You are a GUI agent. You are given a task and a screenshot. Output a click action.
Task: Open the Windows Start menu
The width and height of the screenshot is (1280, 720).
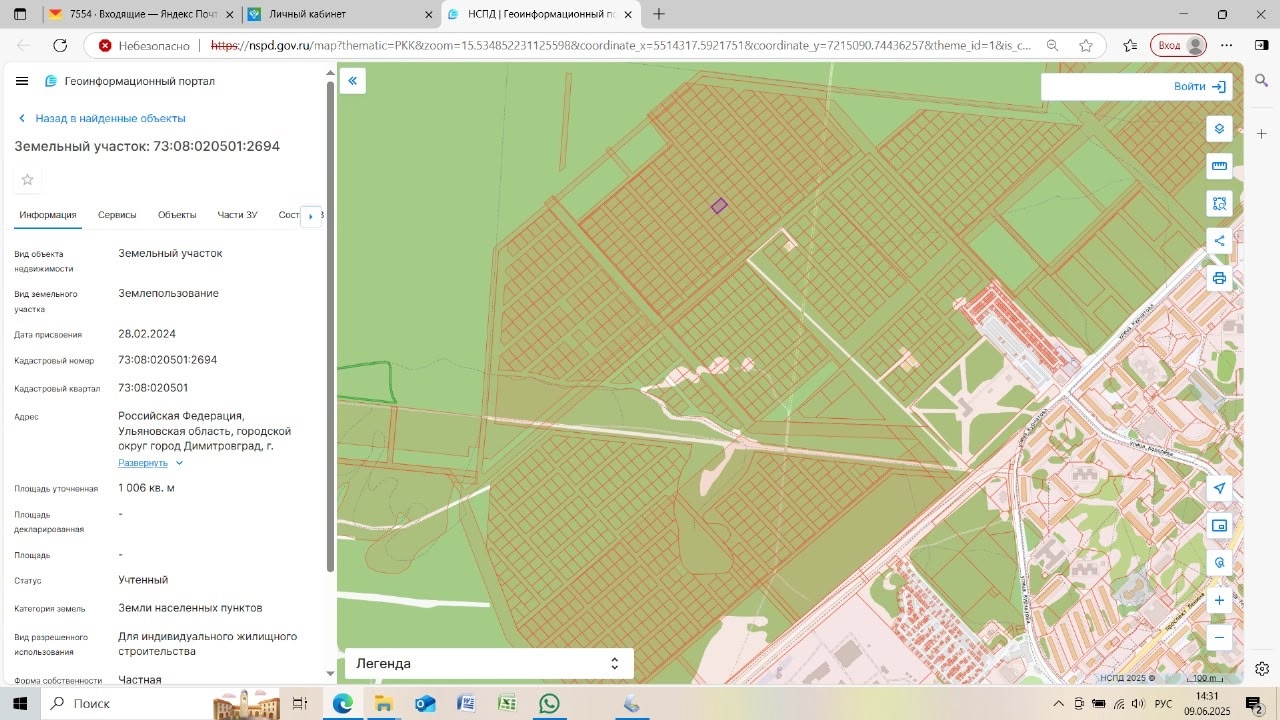19,704
